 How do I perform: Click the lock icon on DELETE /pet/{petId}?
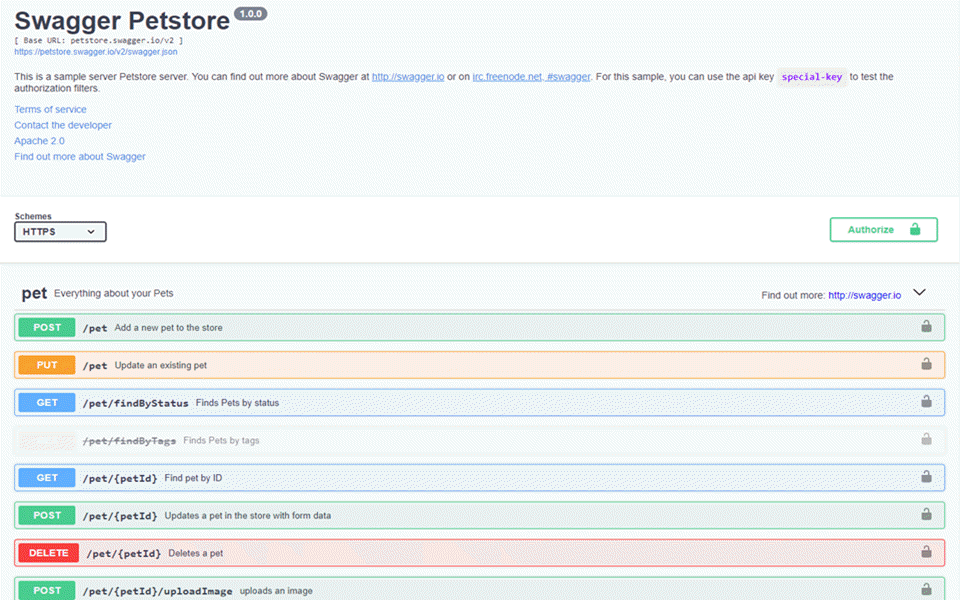[x=925, y=552]
